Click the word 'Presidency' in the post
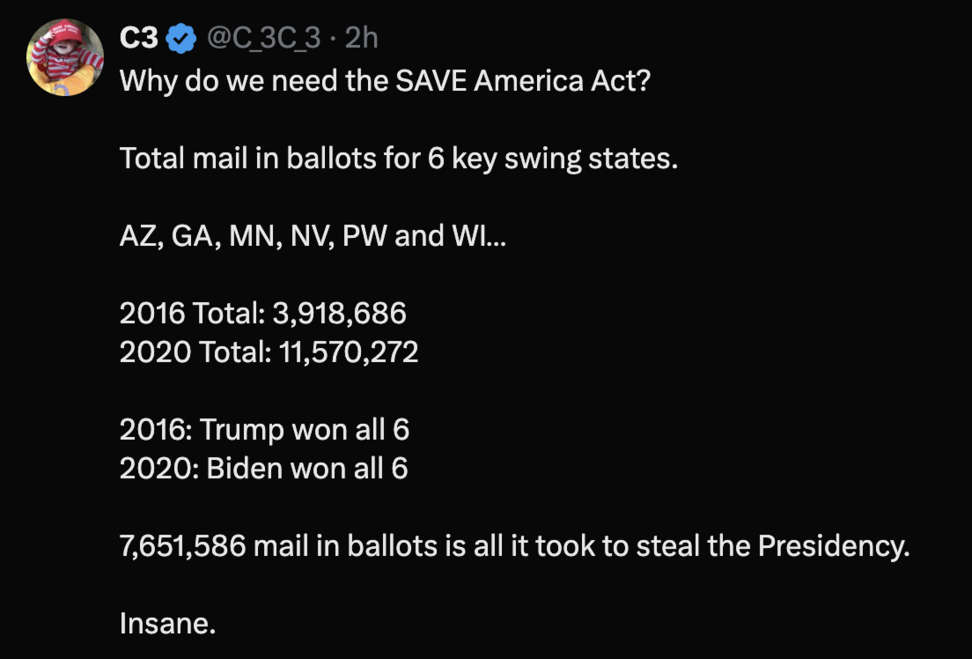Viewport: 972px width, 659px height. pos(830,546)
